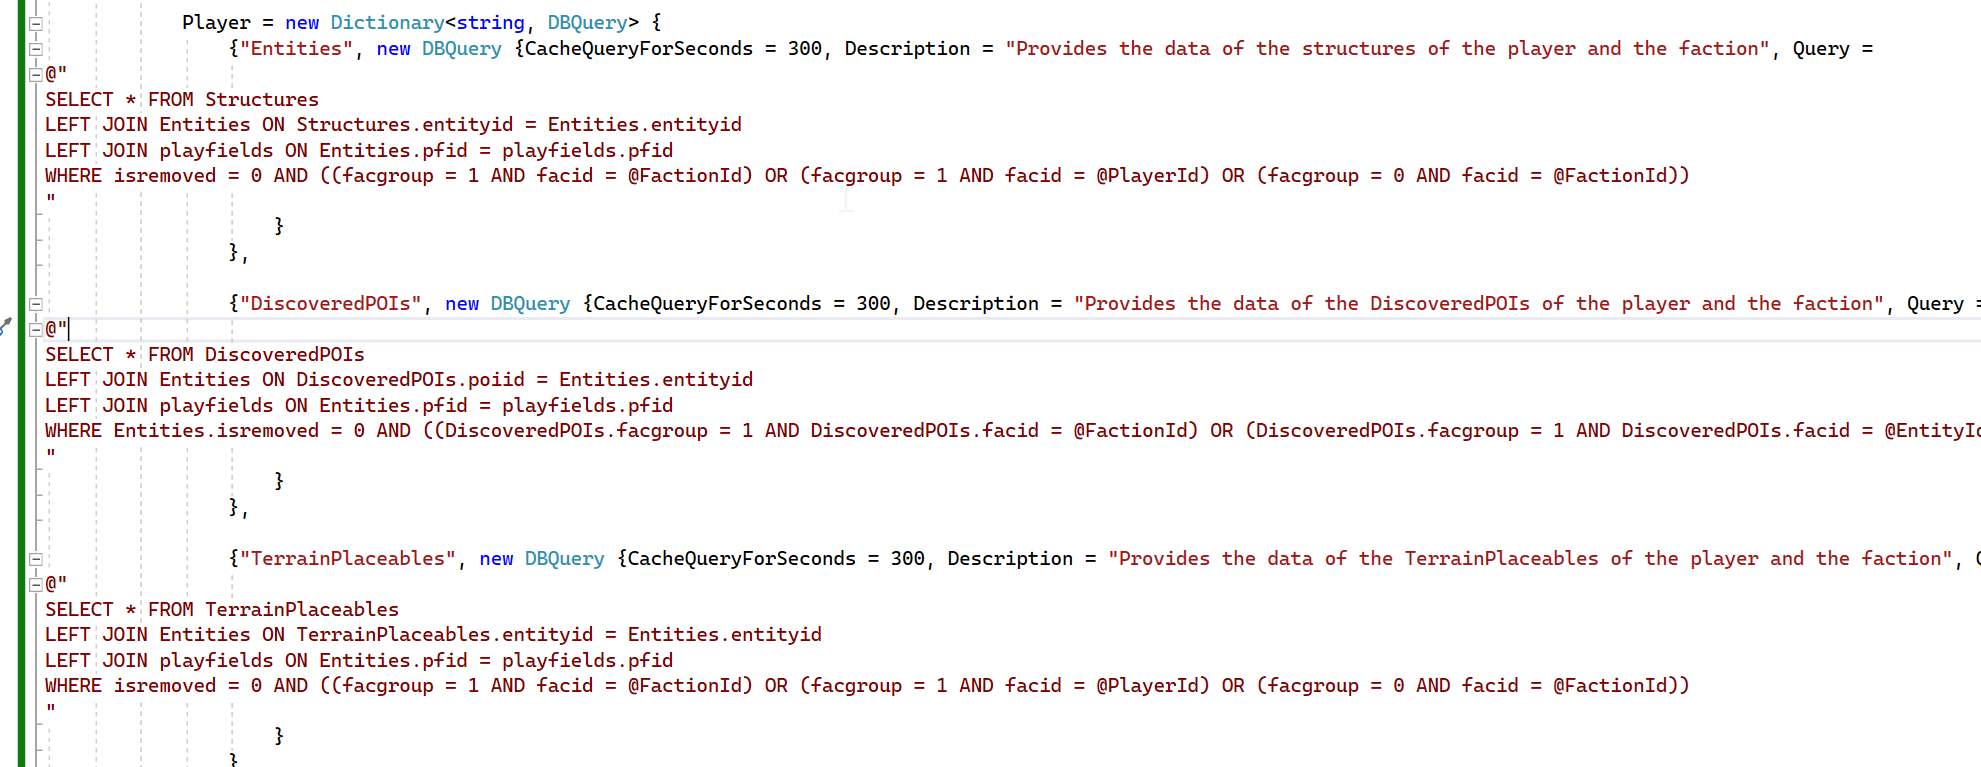The image size is (1981, 767).
Task: Collapse the verbatim string of DiscoveredPOIs query
Action: click(36, 329)
